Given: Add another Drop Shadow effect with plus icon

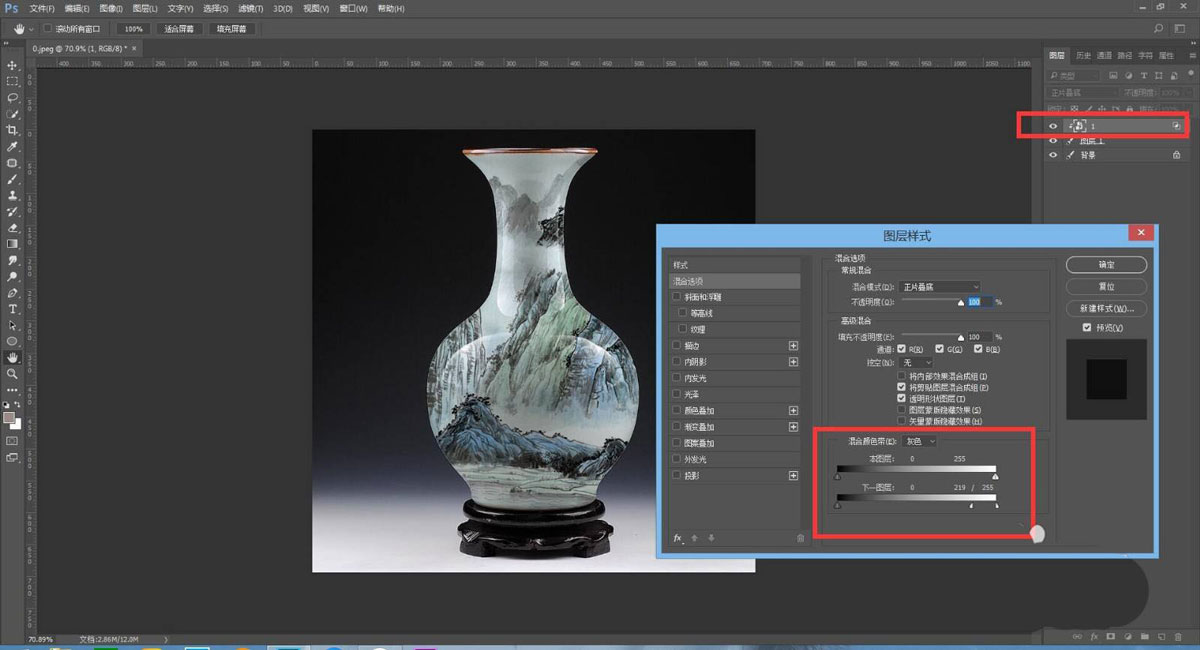Looking at the screenshot, I should point(794,475).
